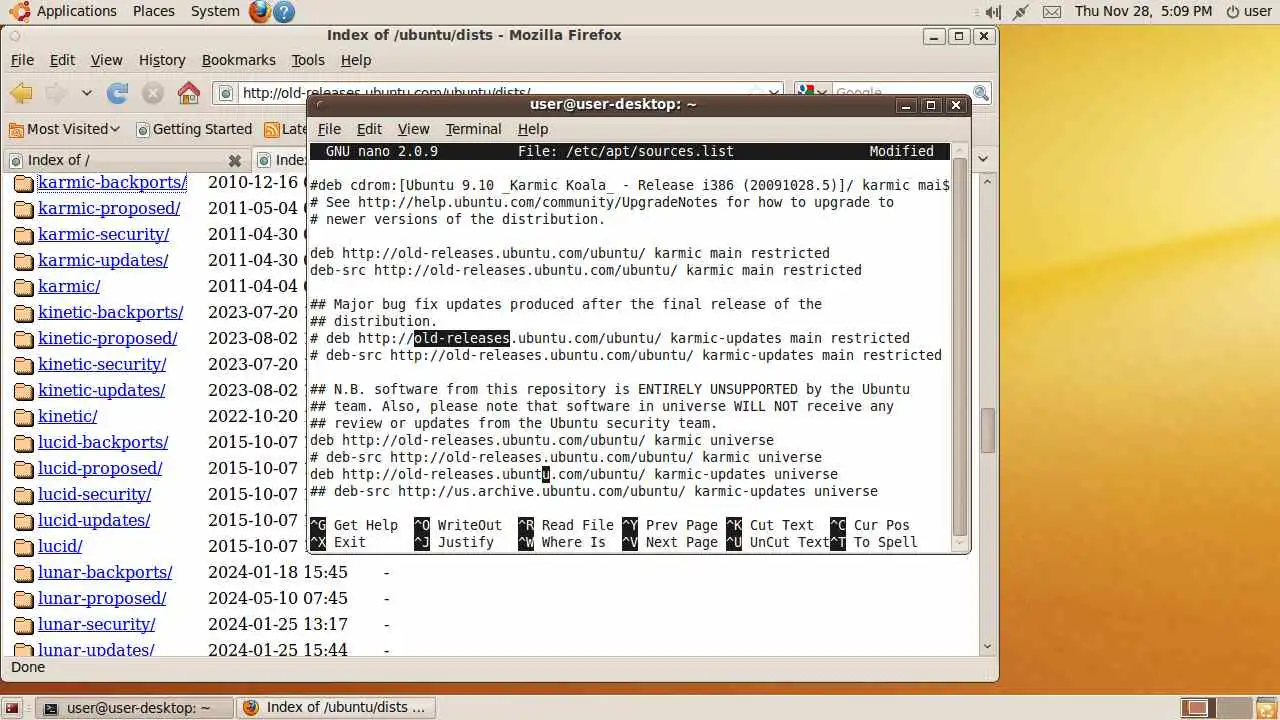Open the karmic-backports/ link
Screen dimensions: 1280x720
tap(112, 182)
